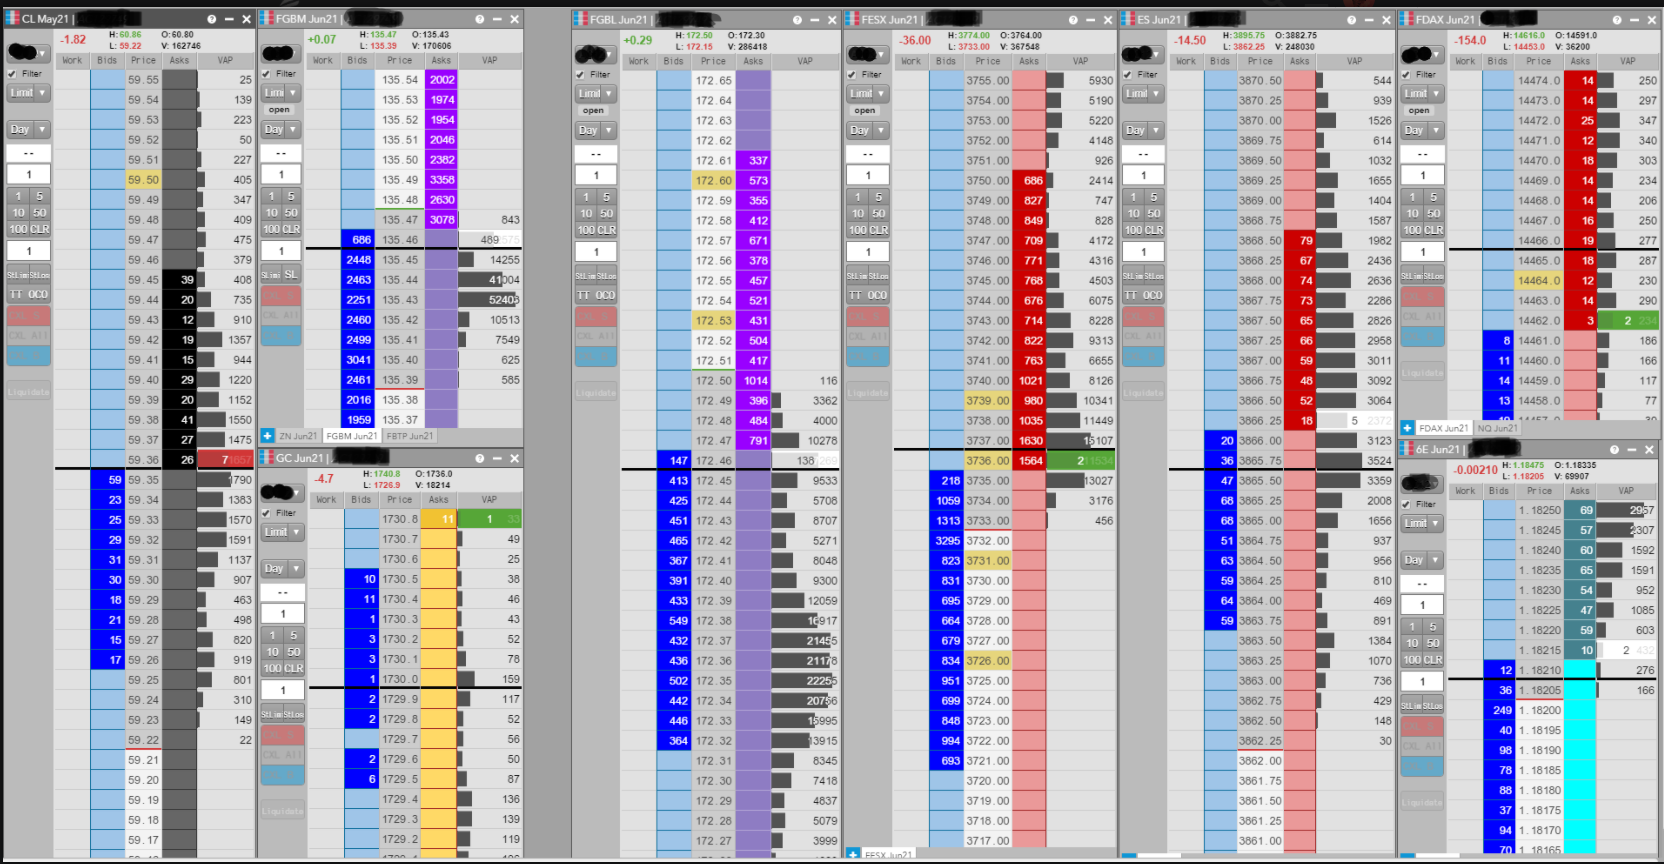The width and height of the screenshot is (1664, 864).
Task: Click the 100 quantity button in ES Jun21
Action: (1132, 230)
